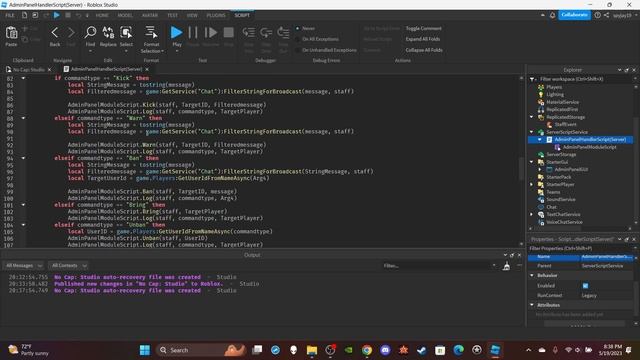
Task: Fold the code block at line 82
Action: click(x=23, y=78)
